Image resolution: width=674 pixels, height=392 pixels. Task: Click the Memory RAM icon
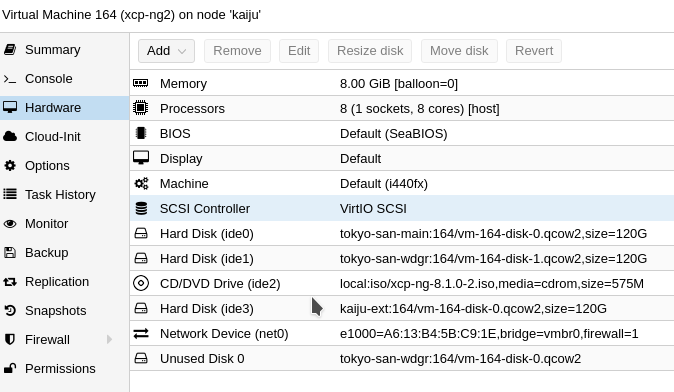[141, 83]
